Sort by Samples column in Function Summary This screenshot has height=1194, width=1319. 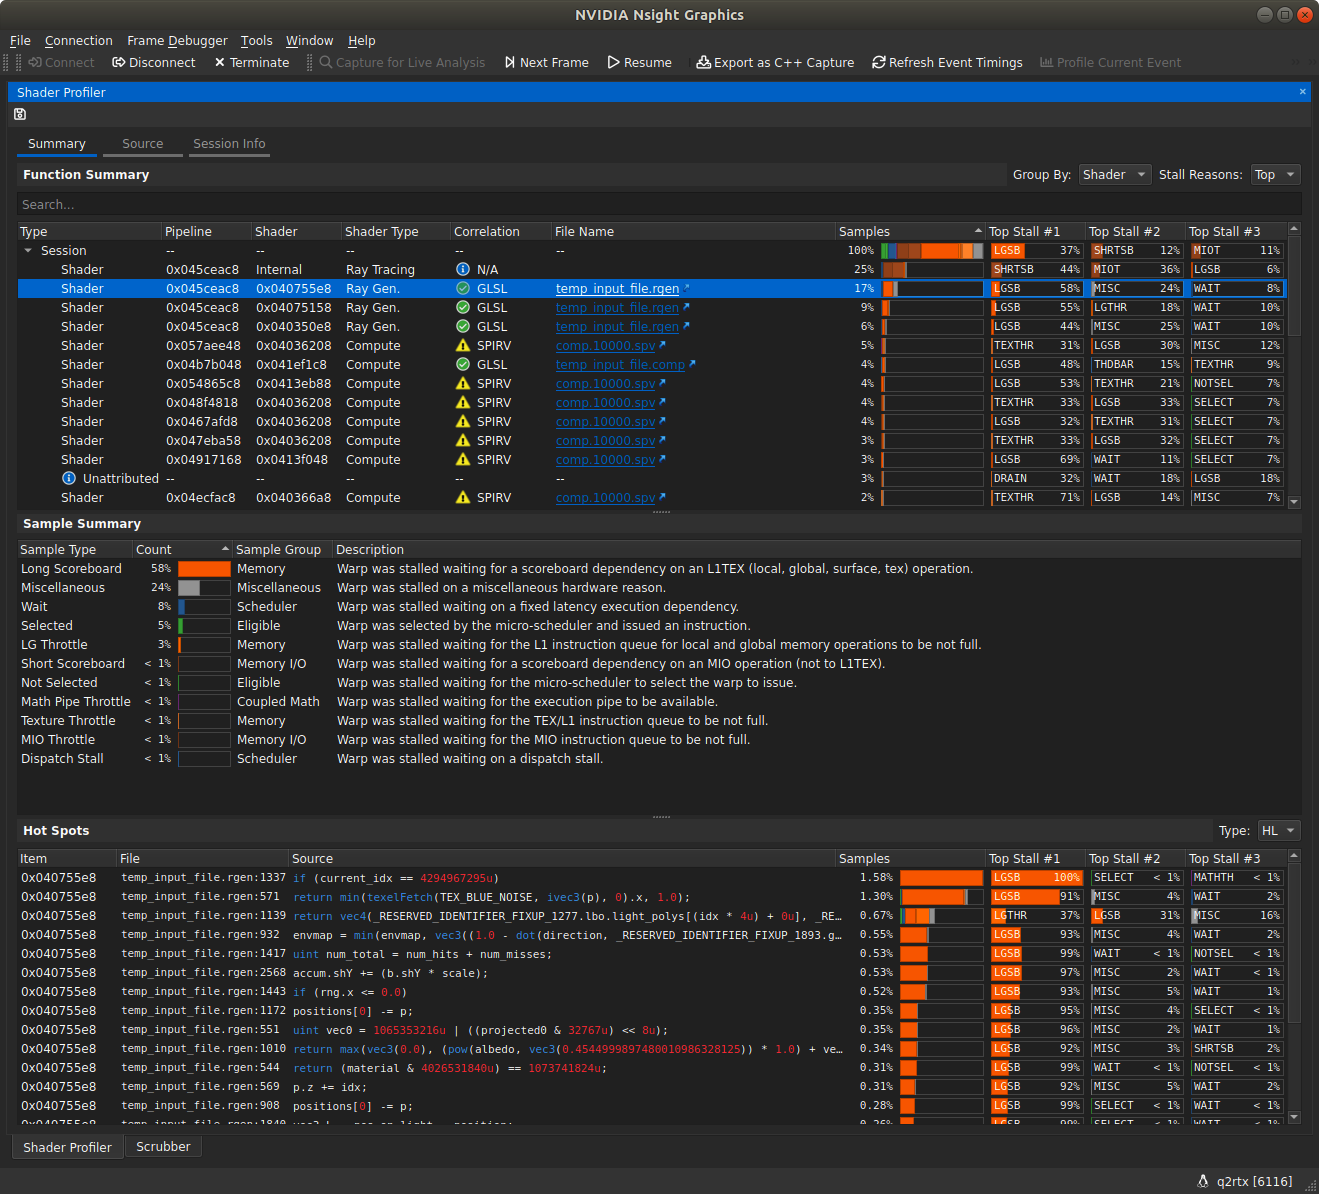click(x=910, y=231)
